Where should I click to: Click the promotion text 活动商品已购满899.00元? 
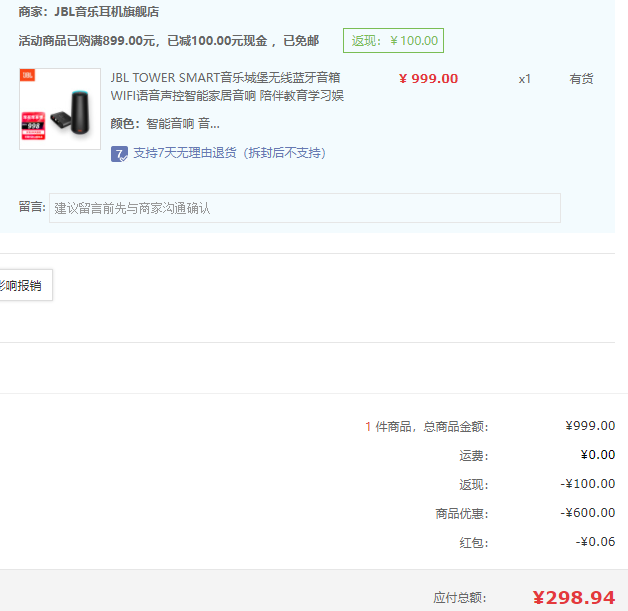[x=87, y=41]
